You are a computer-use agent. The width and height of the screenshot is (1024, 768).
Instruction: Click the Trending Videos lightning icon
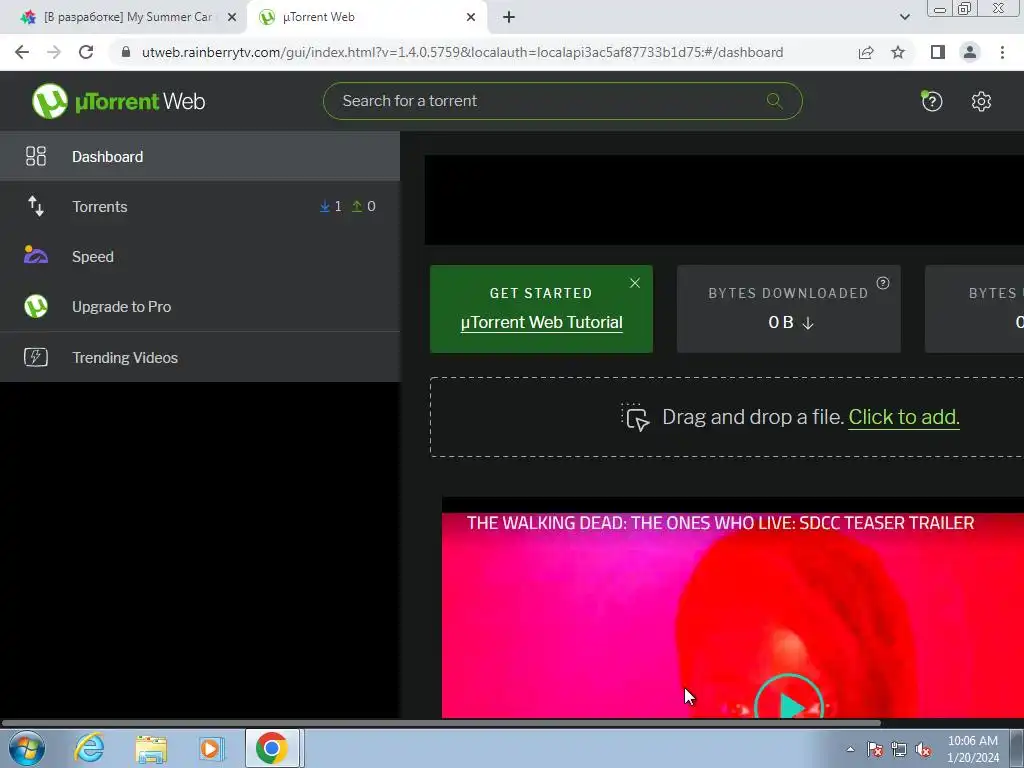pyautogui.click(x=36, y=357)
